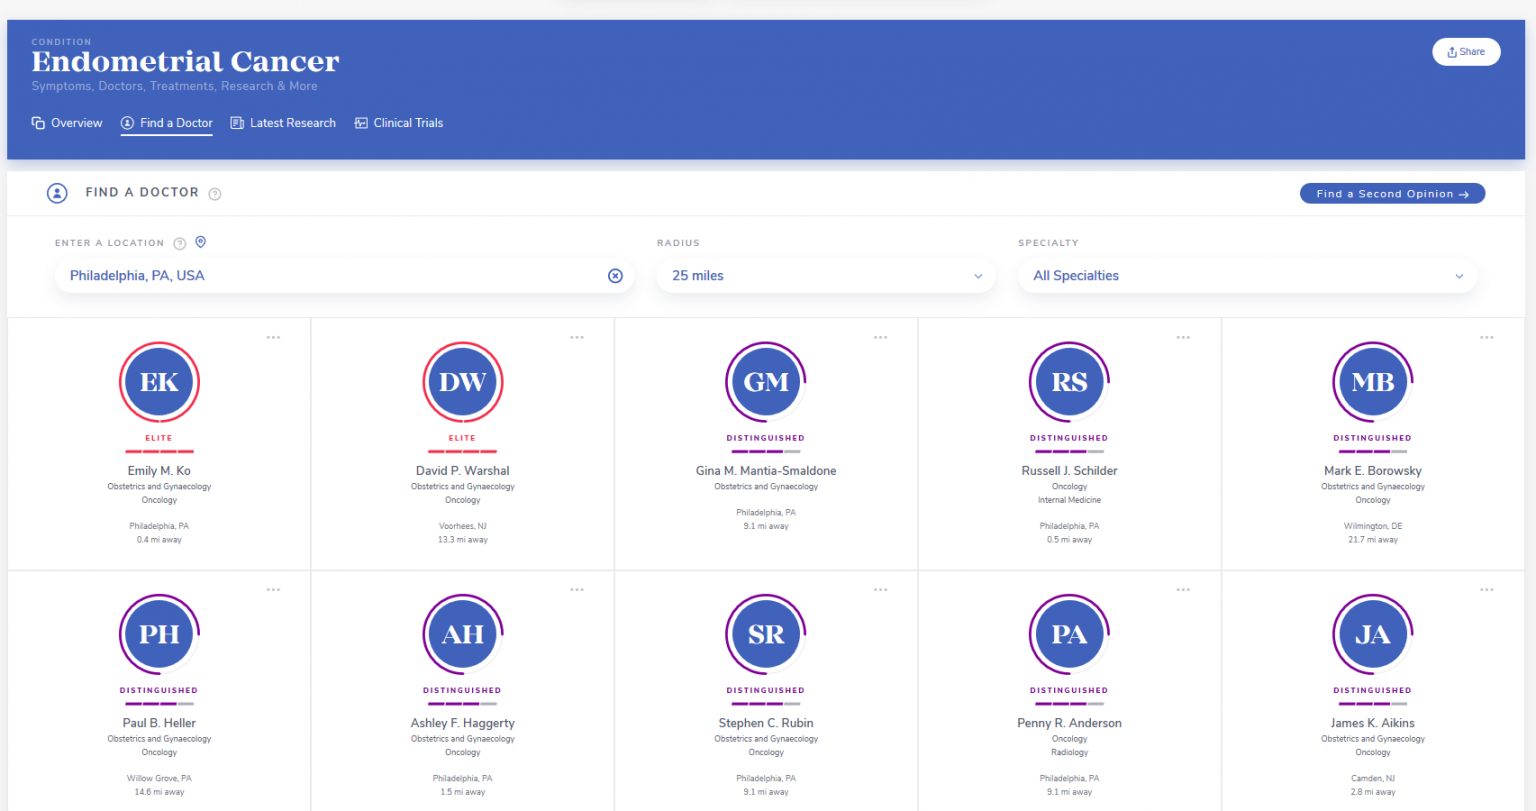Click Find a Second Opinion button
This screenshot has width=1536, height=811.
coord(1391,194)
